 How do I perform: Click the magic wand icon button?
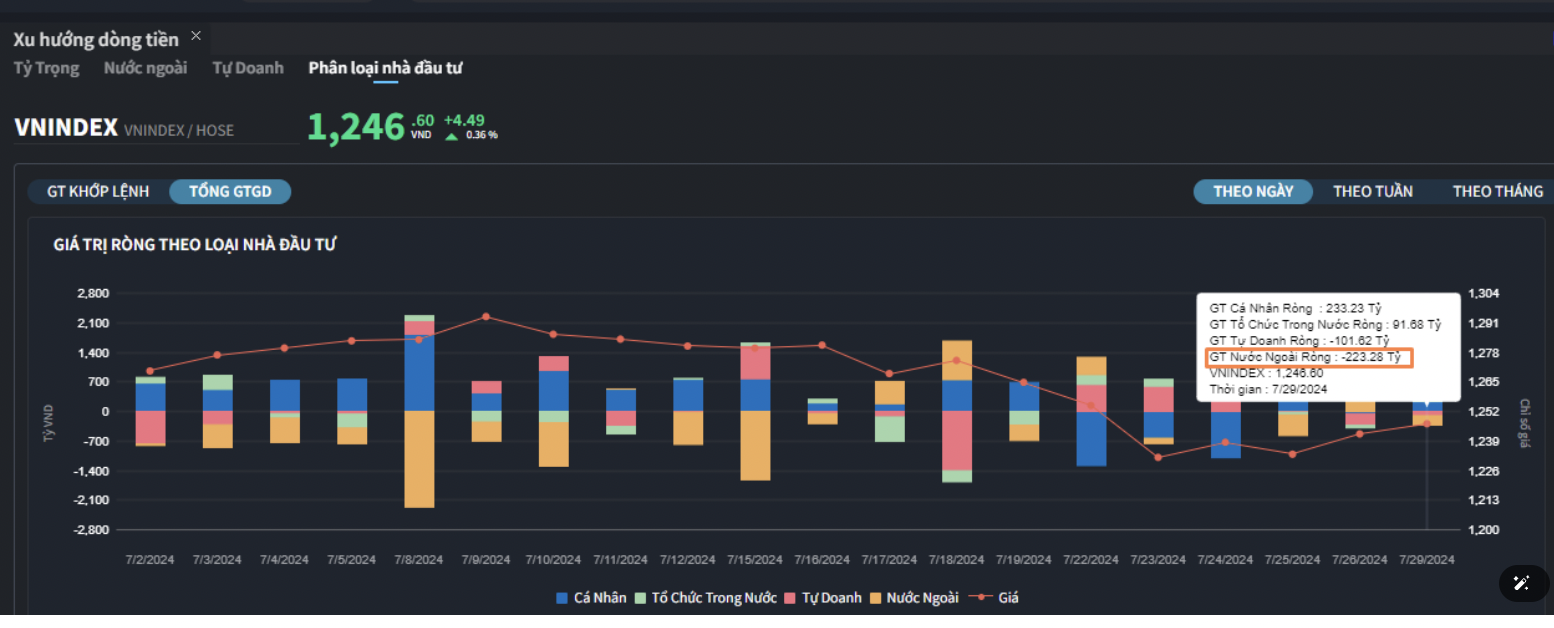tap(1521, 583)
